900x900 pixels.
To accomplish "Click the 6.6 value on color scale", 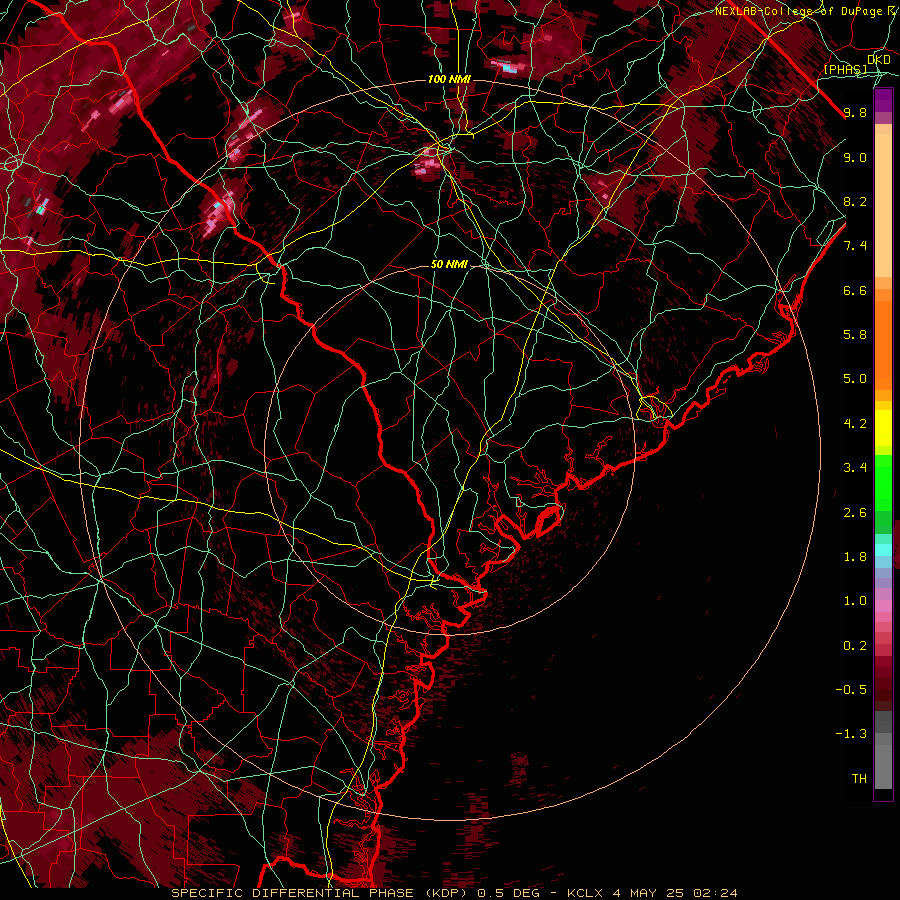I will 855,290.
